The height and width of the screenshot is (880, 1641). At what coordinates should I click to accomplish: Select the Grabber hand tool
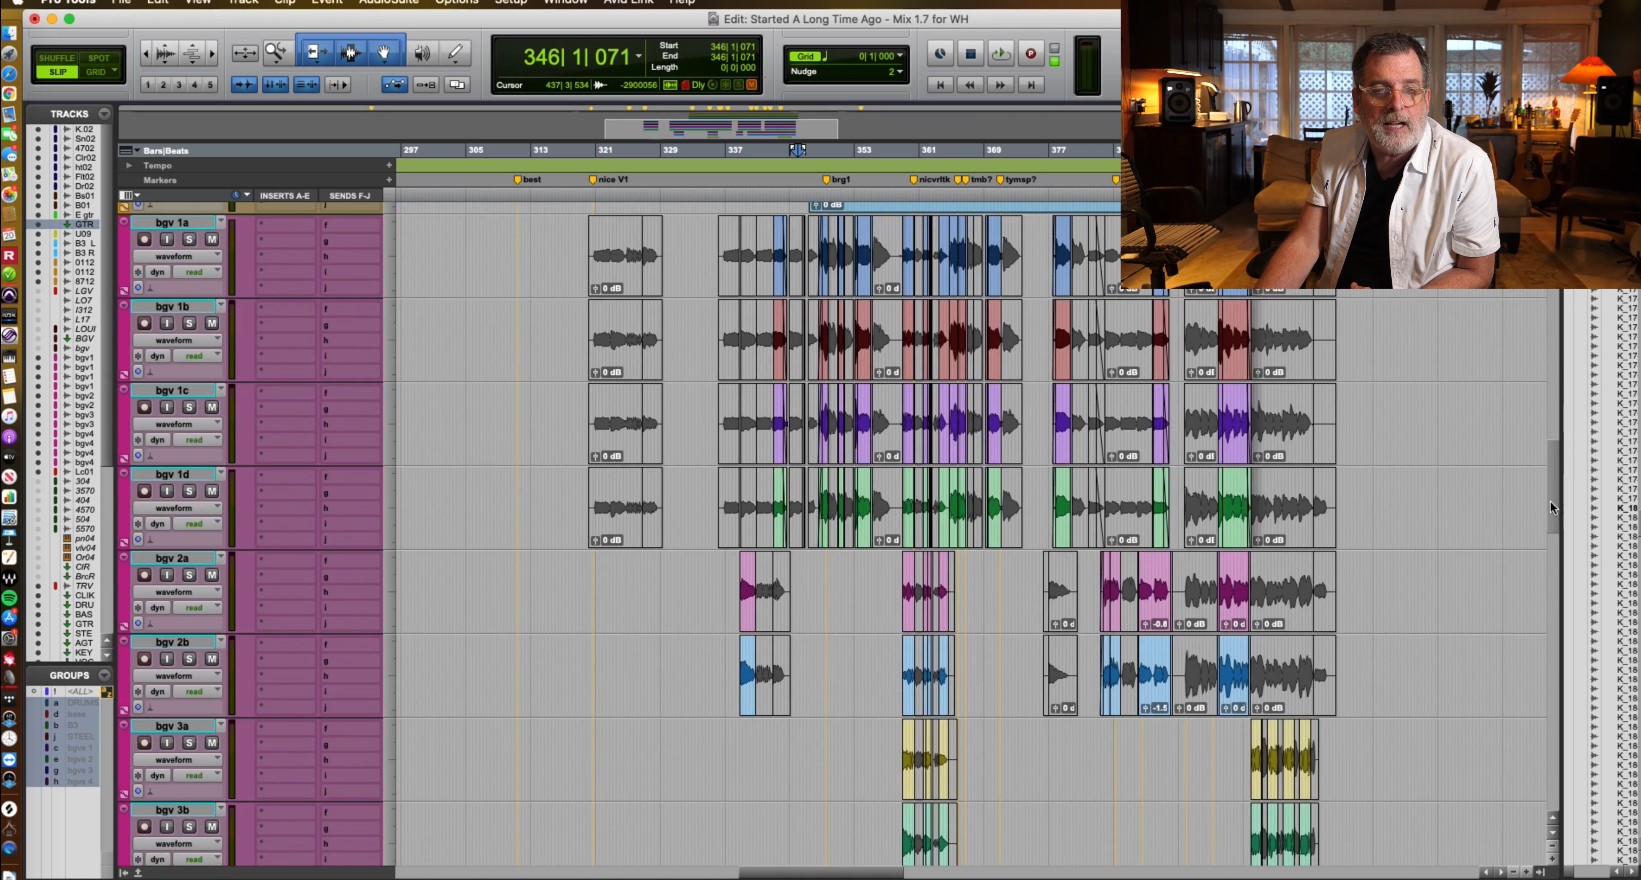tap(384, 53)
